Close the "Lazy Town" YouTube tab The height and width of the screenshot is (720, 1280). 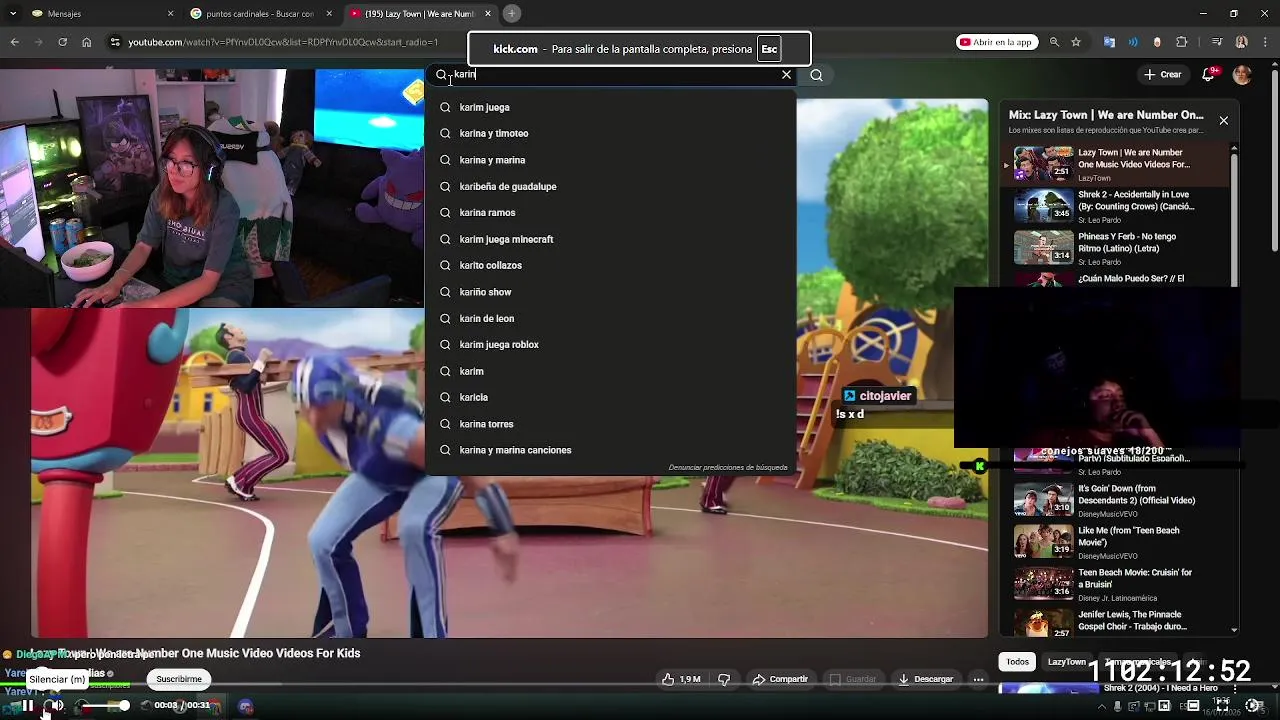pyautogui.click(x=488, y=14)
